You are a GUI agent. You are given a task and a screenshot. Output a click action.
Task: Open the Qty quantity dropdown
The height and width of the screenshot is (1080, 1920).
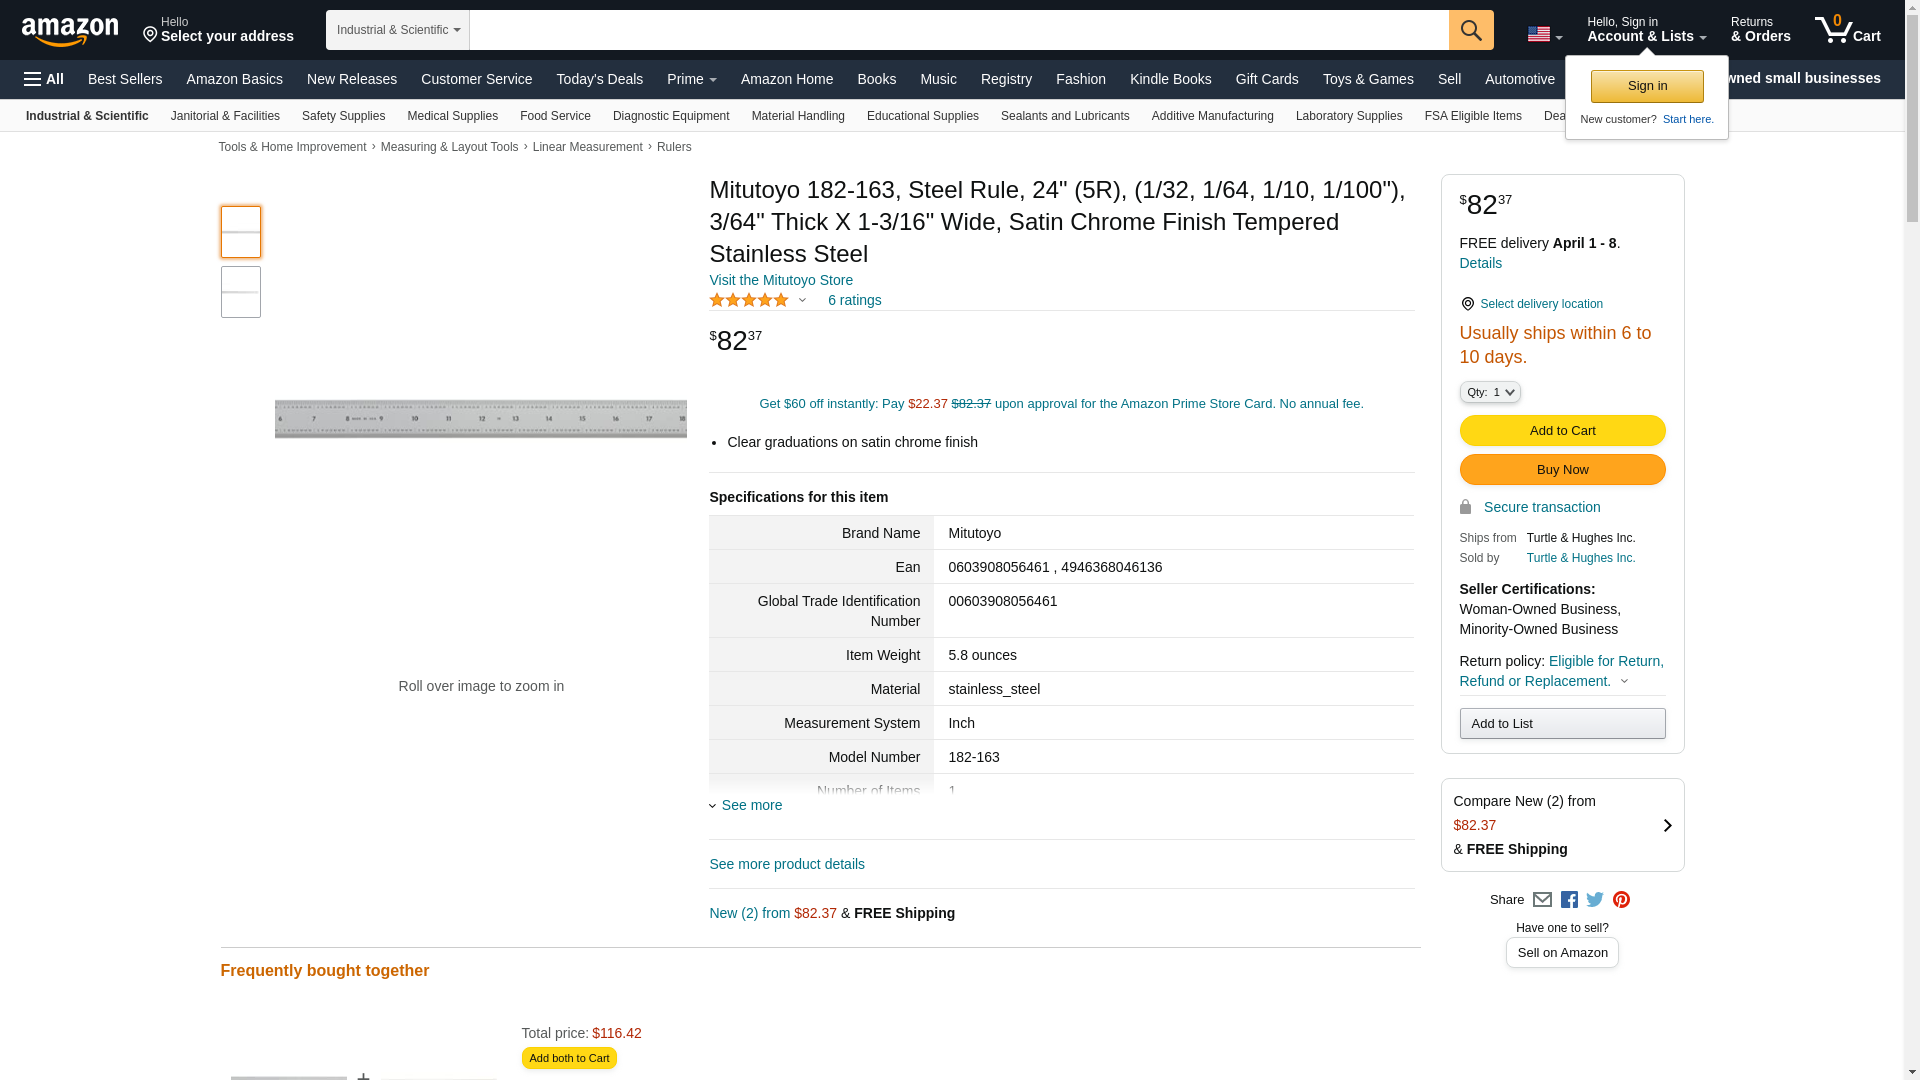[x=1489, y=393]
